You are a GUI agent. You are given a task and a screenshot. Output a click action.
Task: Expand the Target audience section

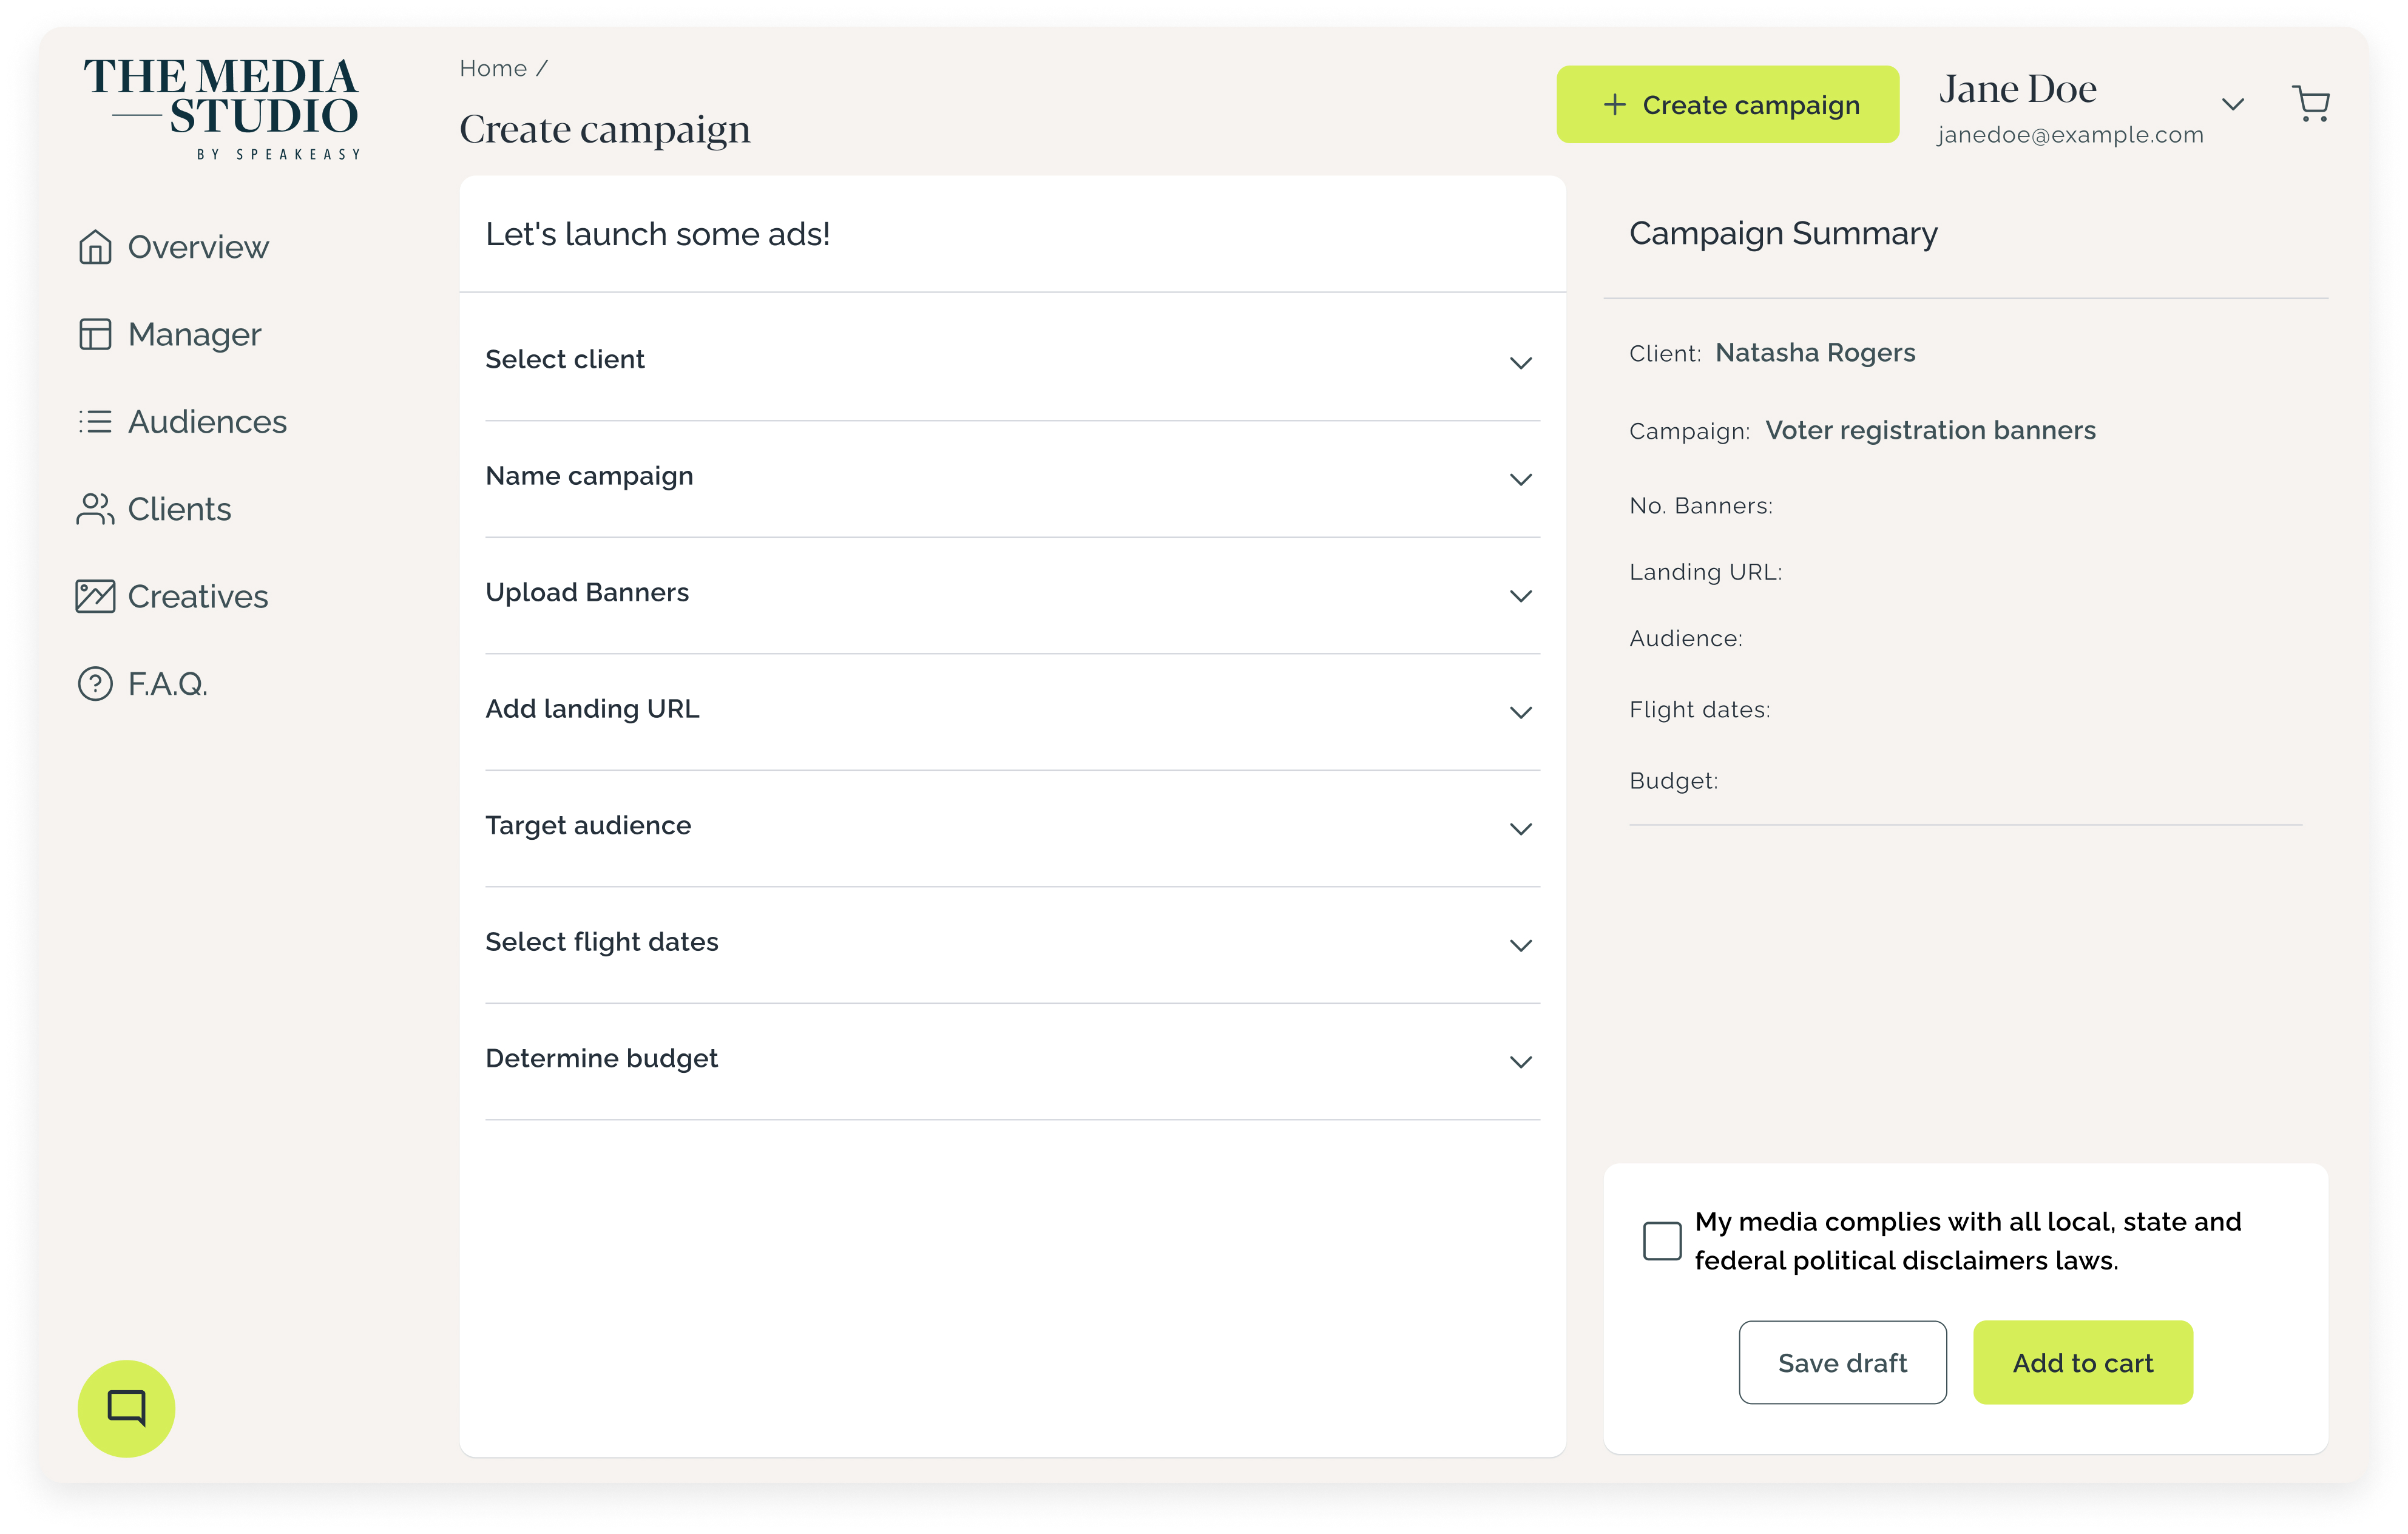tap(1520, 829)
